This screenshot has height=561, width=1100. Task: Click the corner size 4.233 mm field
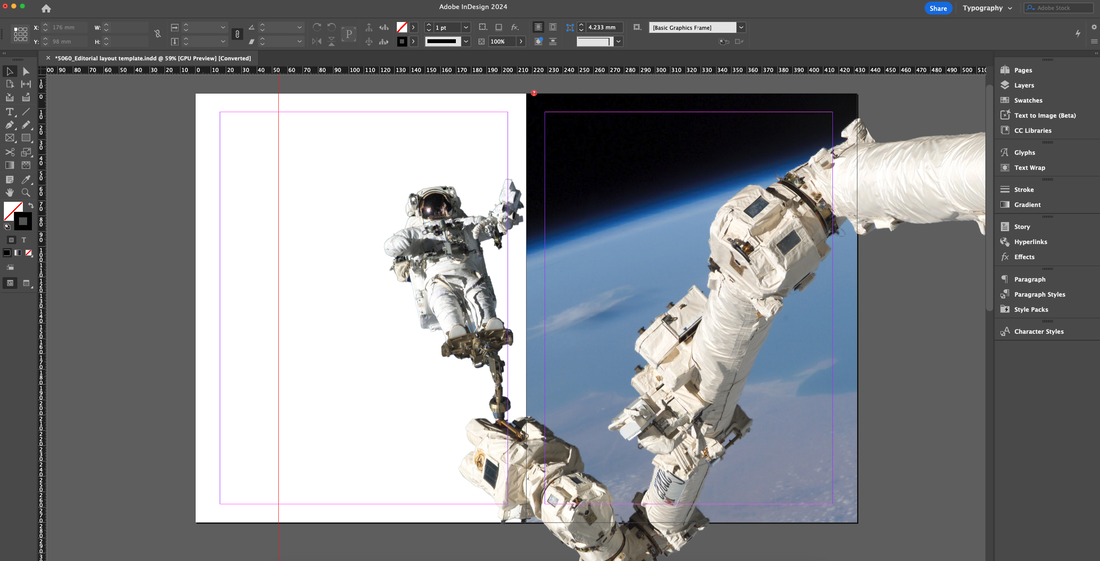[604, 27]
